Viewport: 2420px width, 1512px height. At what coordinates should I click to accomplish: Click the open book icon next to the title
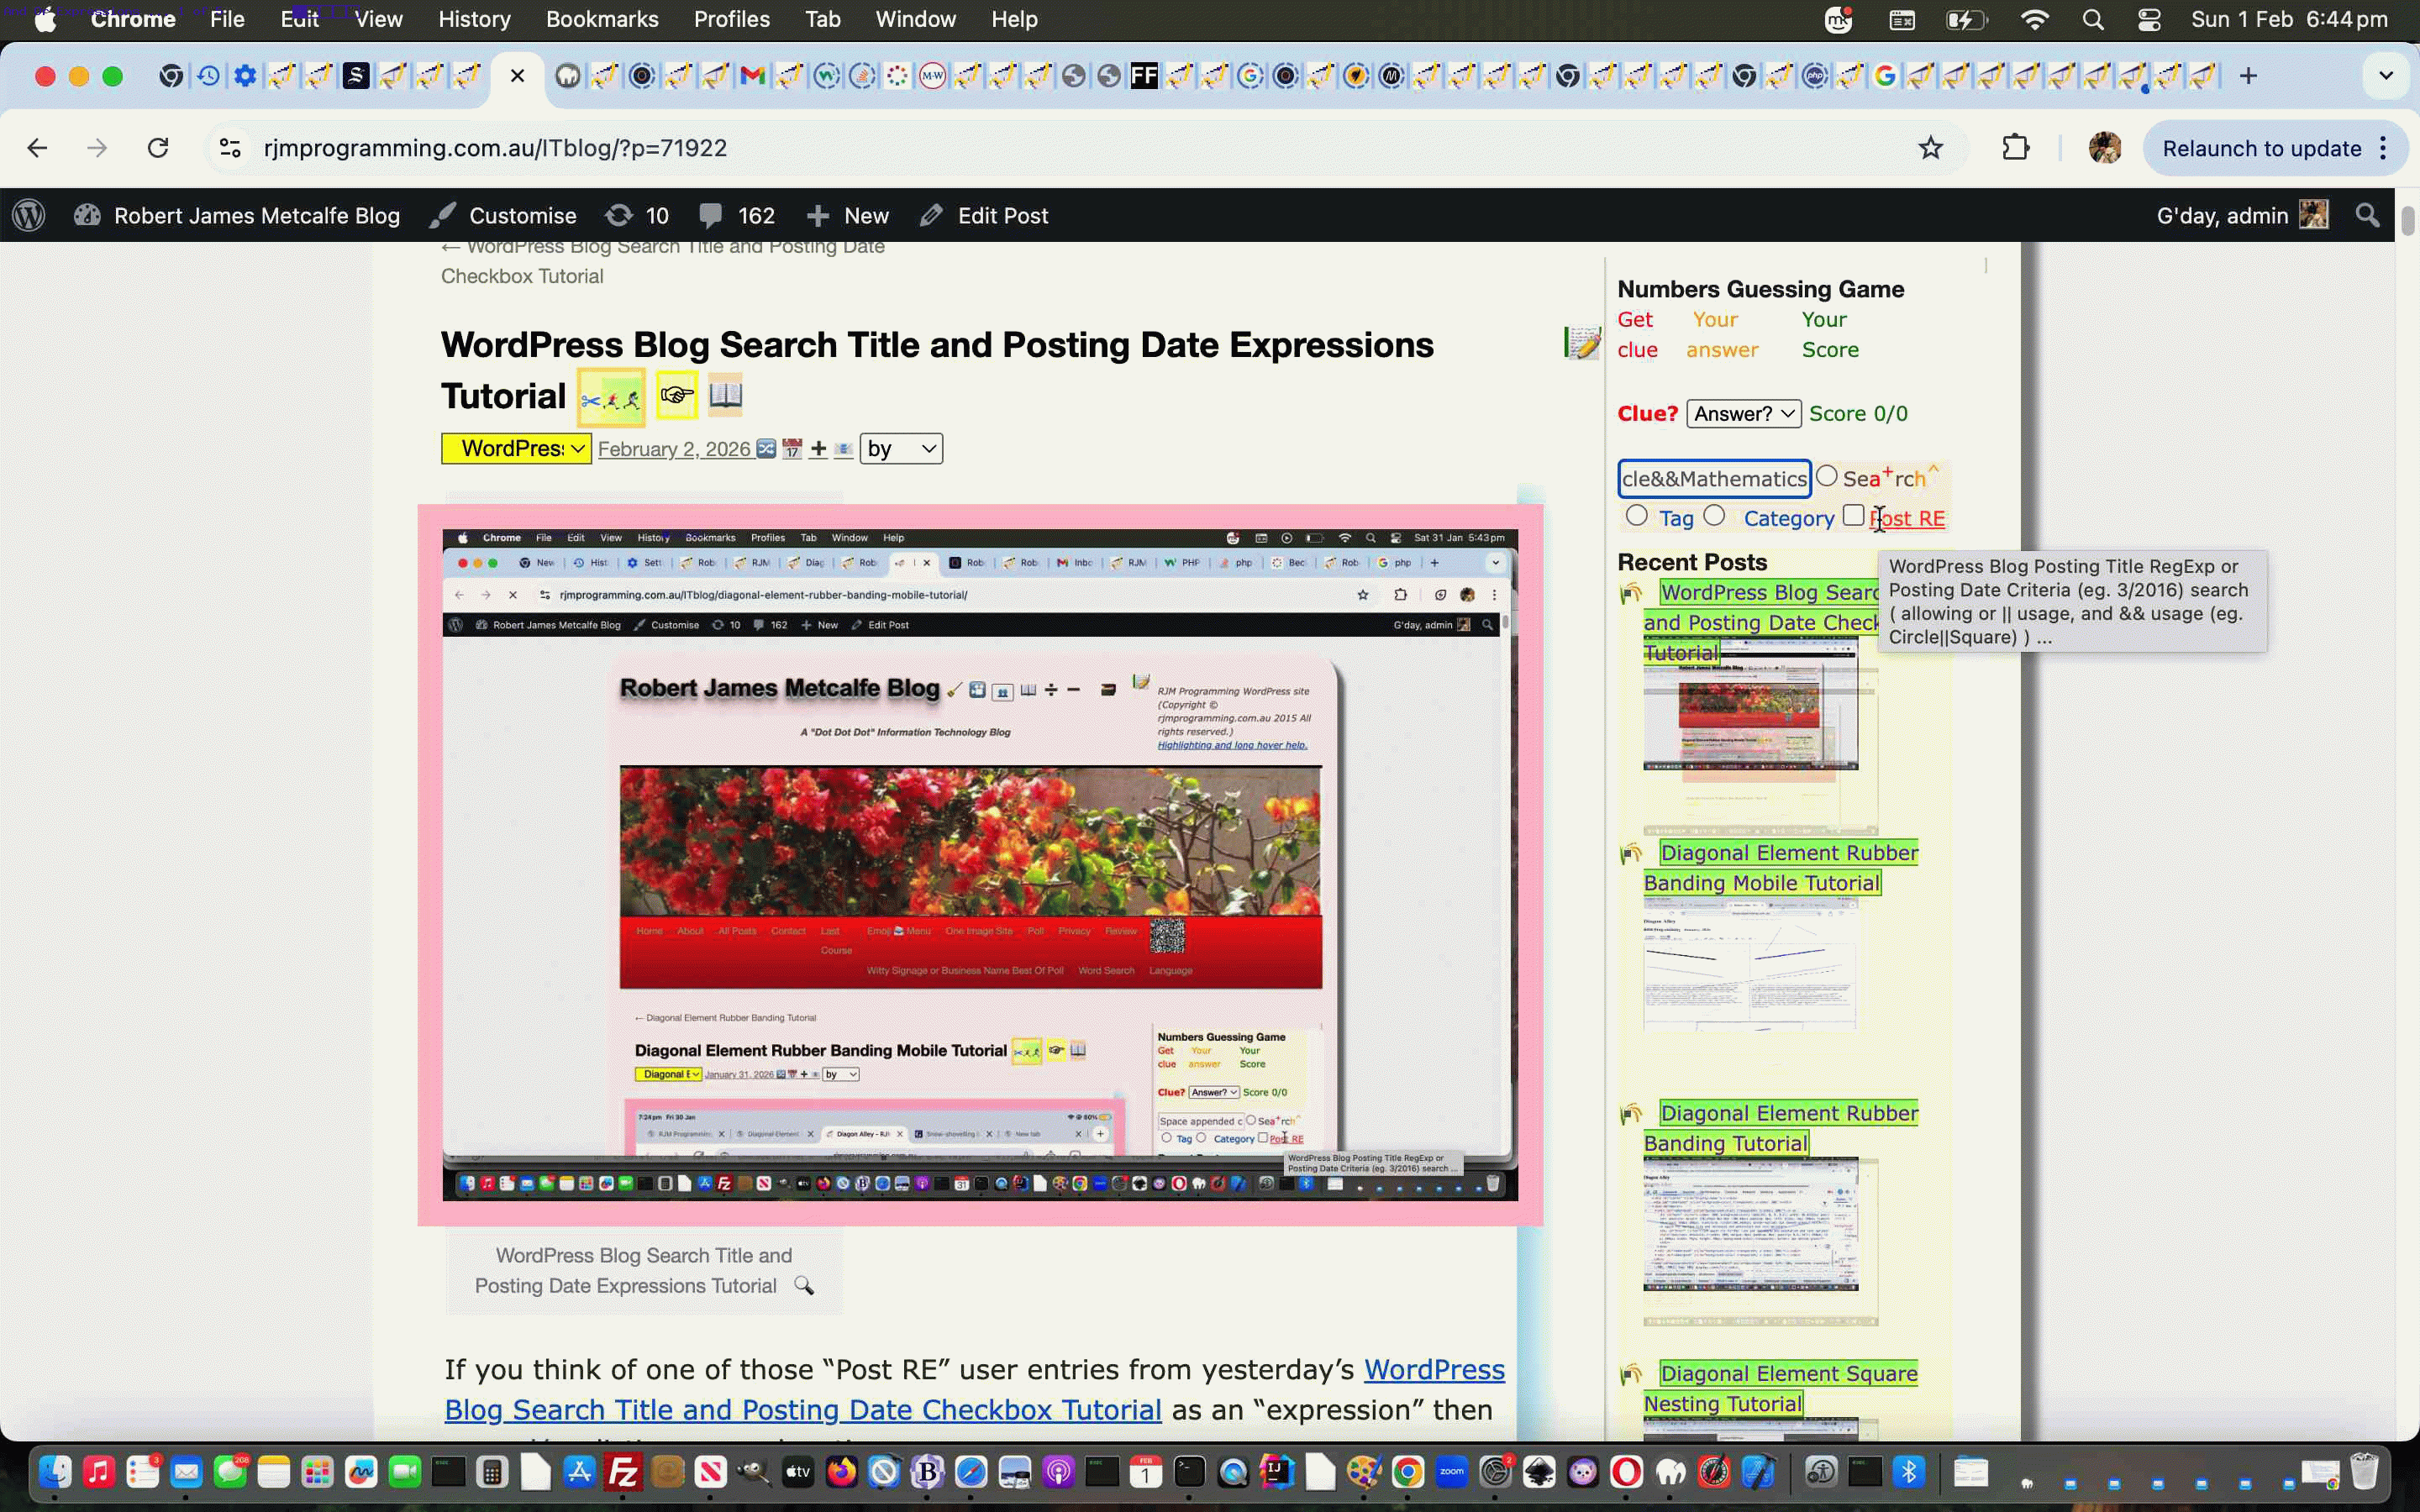coord(725,394)
